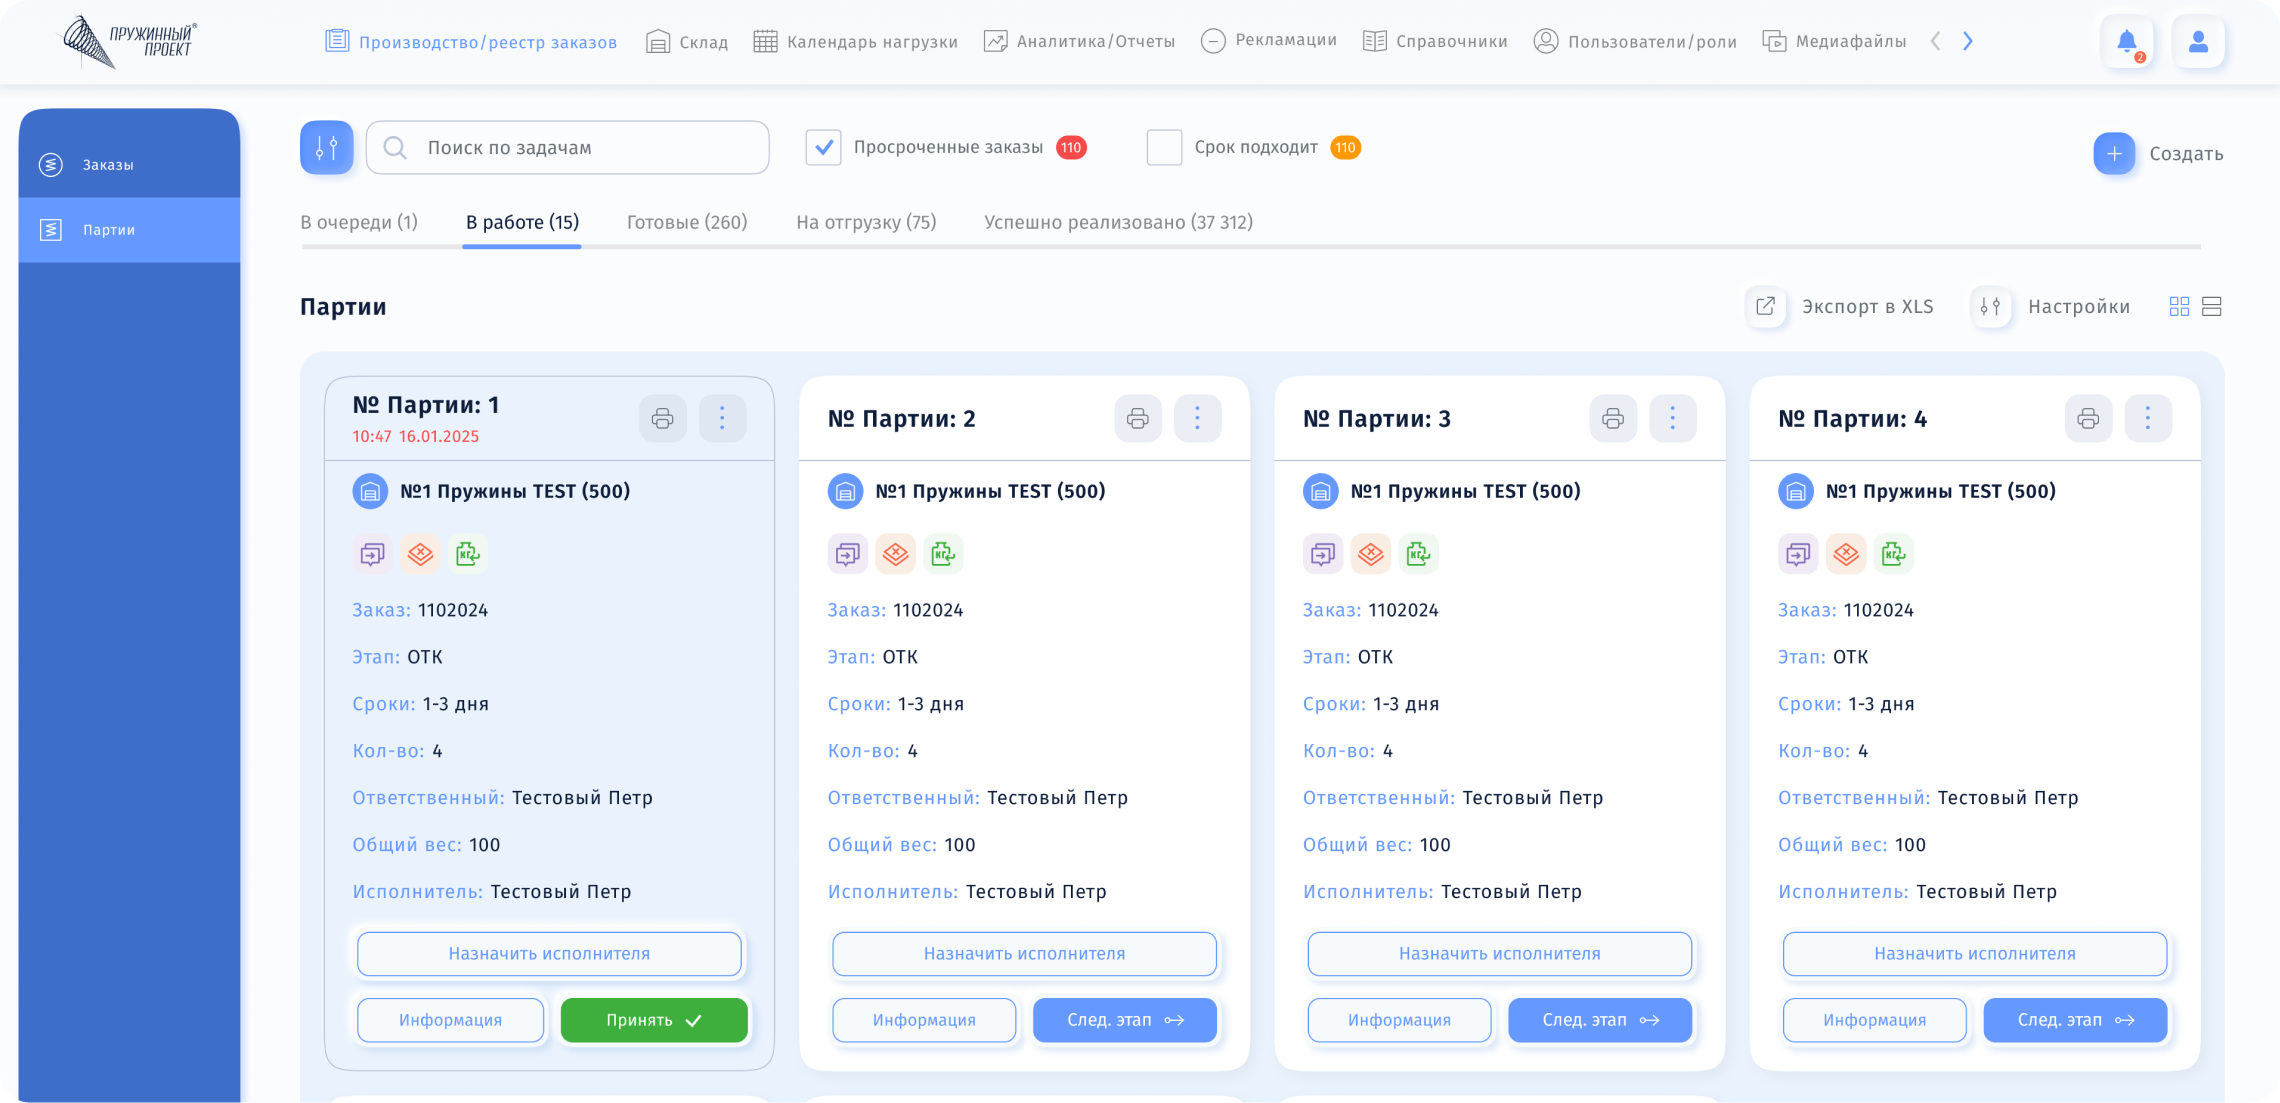Screen dimensions: 2280x1103
Task: Click the notifications bell icon
Action: point(2127,42)
